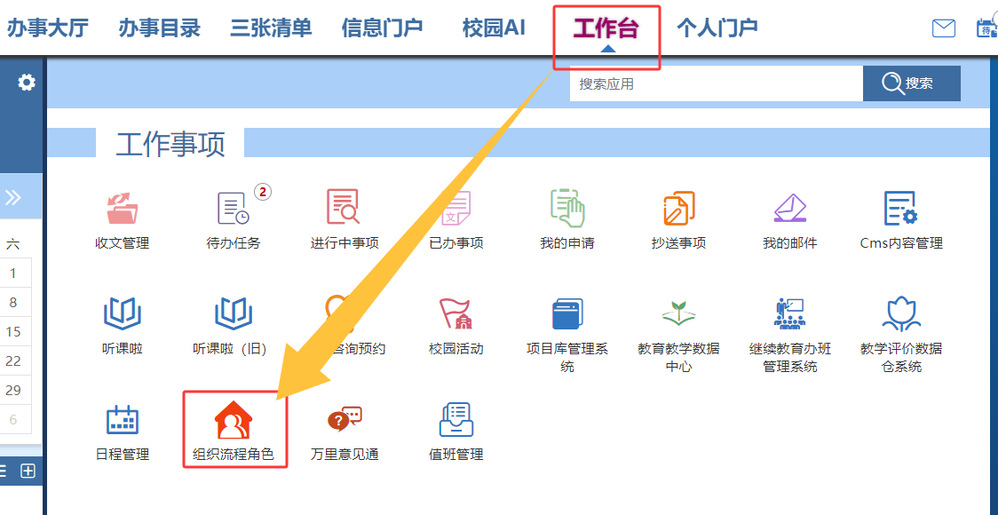The image size is (998, 515).
Task: Click the 搜索 button
Action: (911, 84)
